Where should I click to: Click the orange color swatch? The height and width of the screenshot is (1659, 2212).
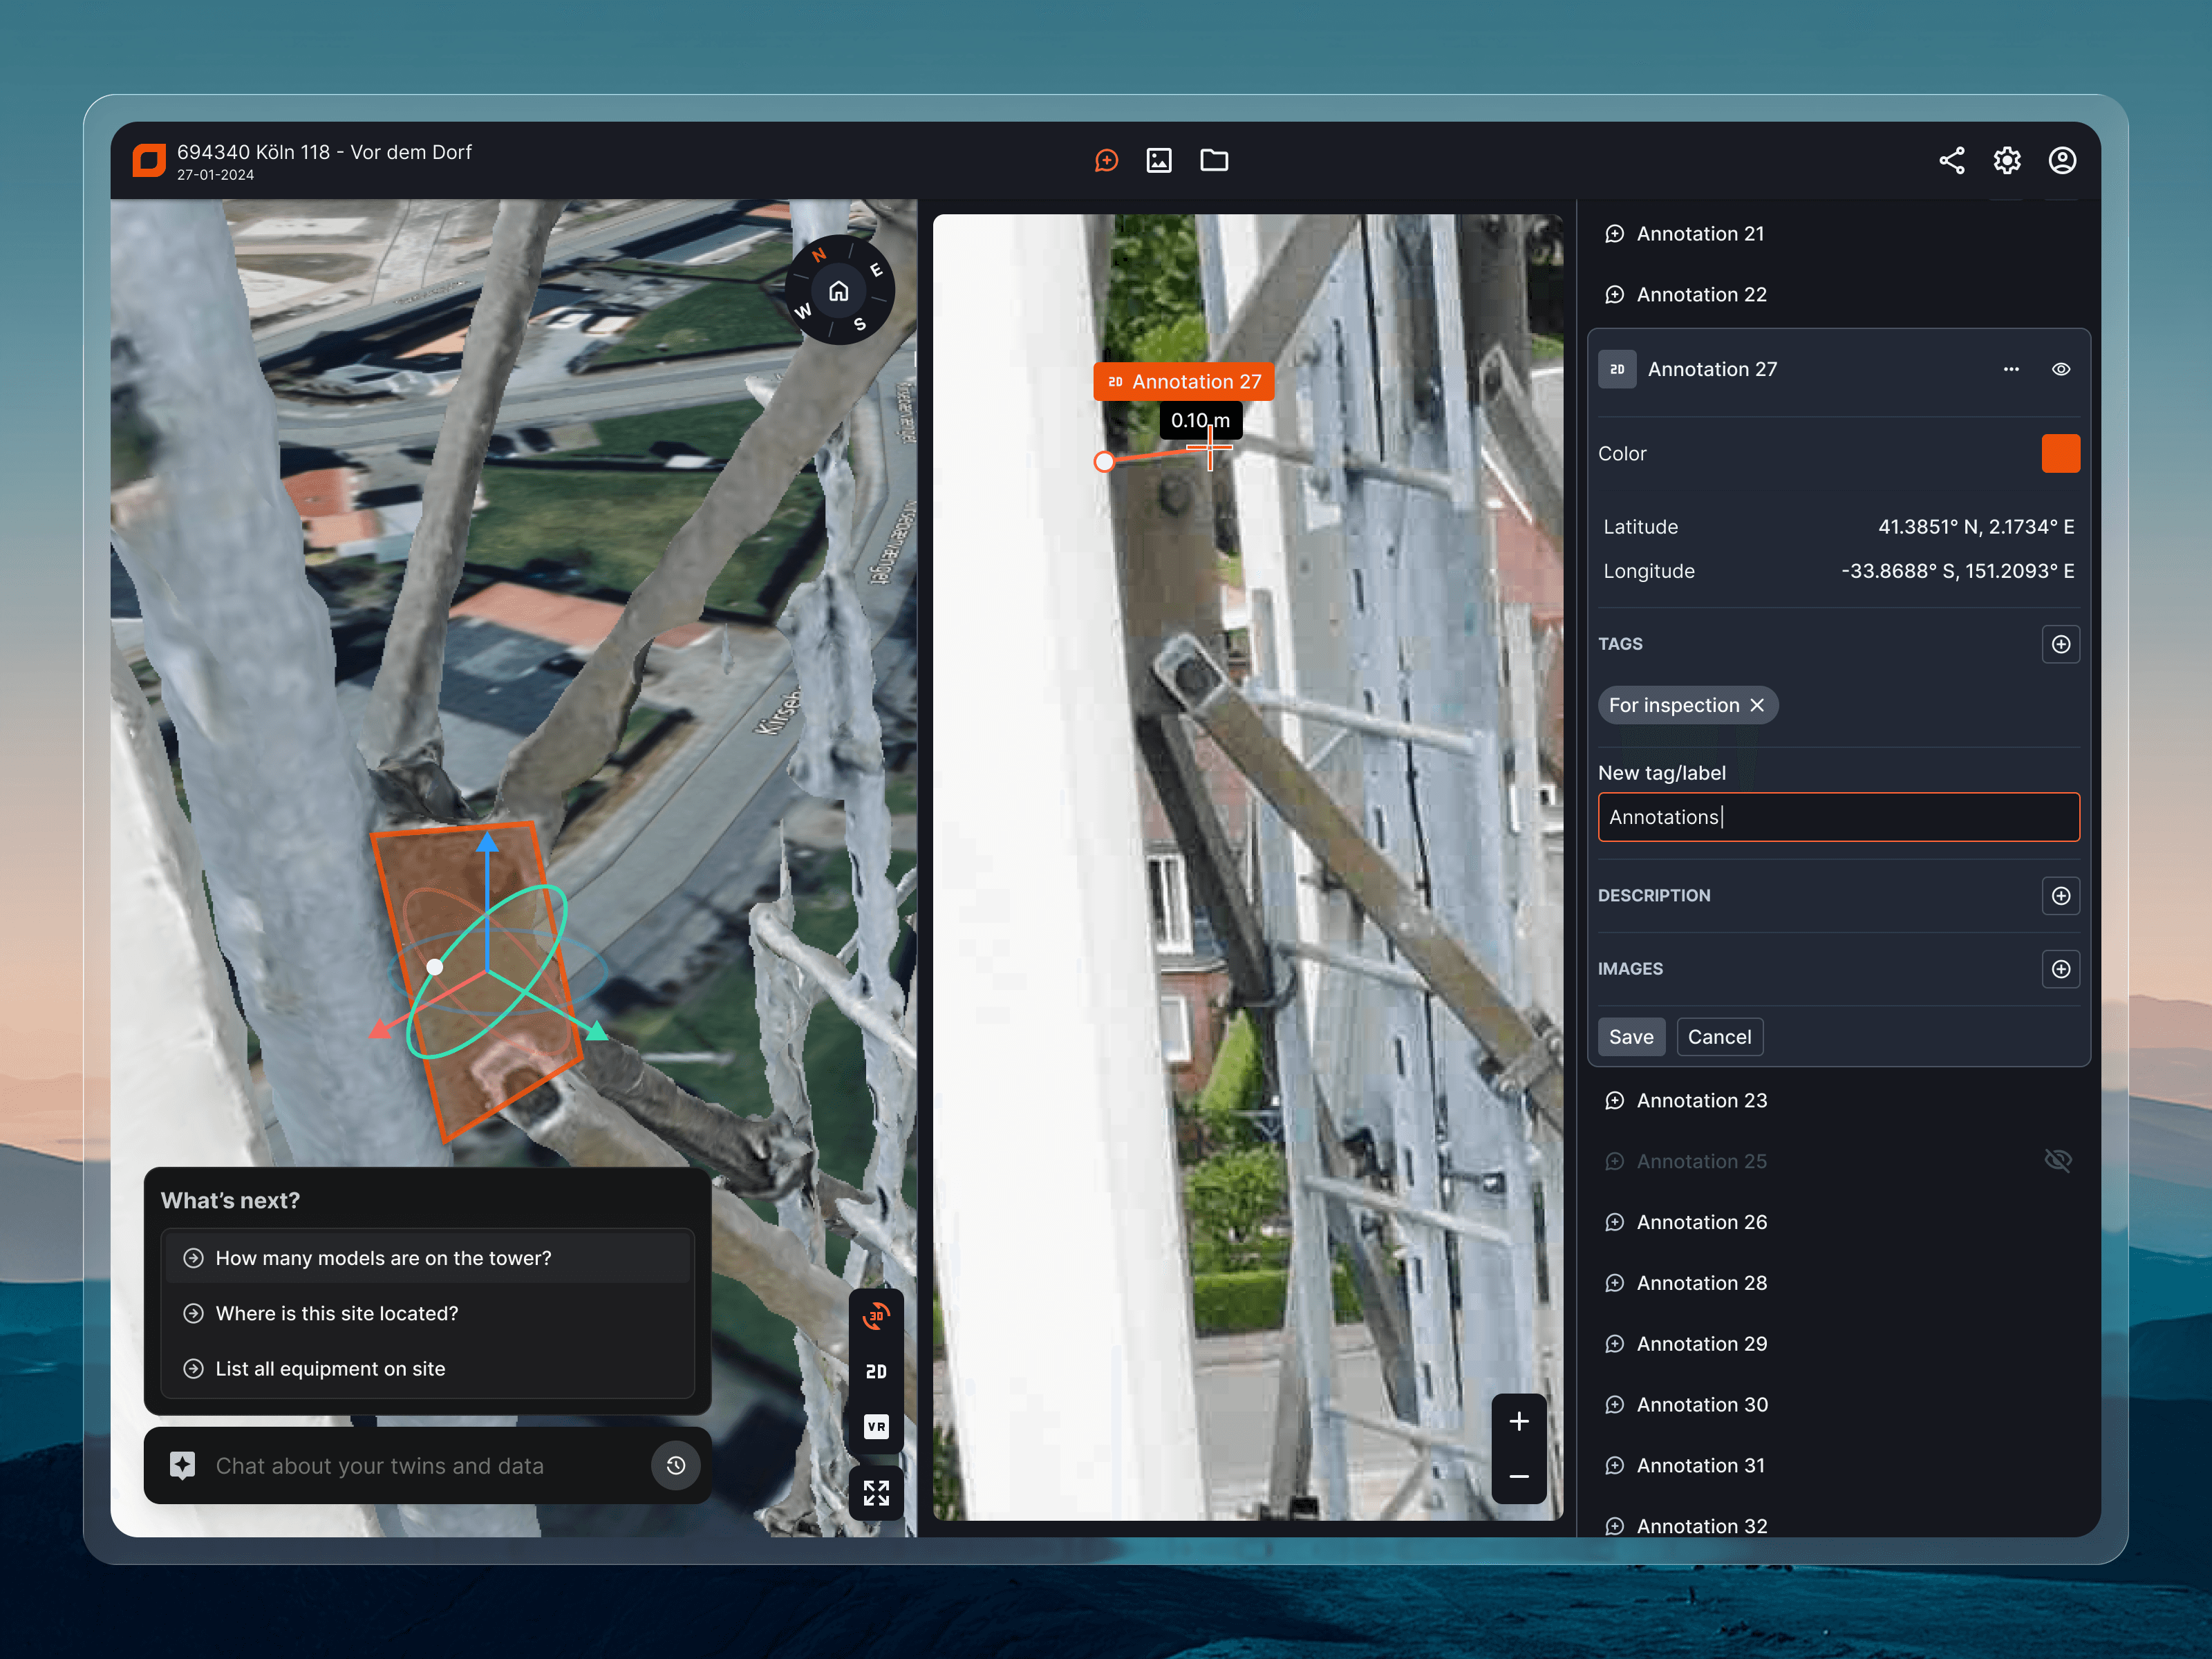pos(2060,453)
